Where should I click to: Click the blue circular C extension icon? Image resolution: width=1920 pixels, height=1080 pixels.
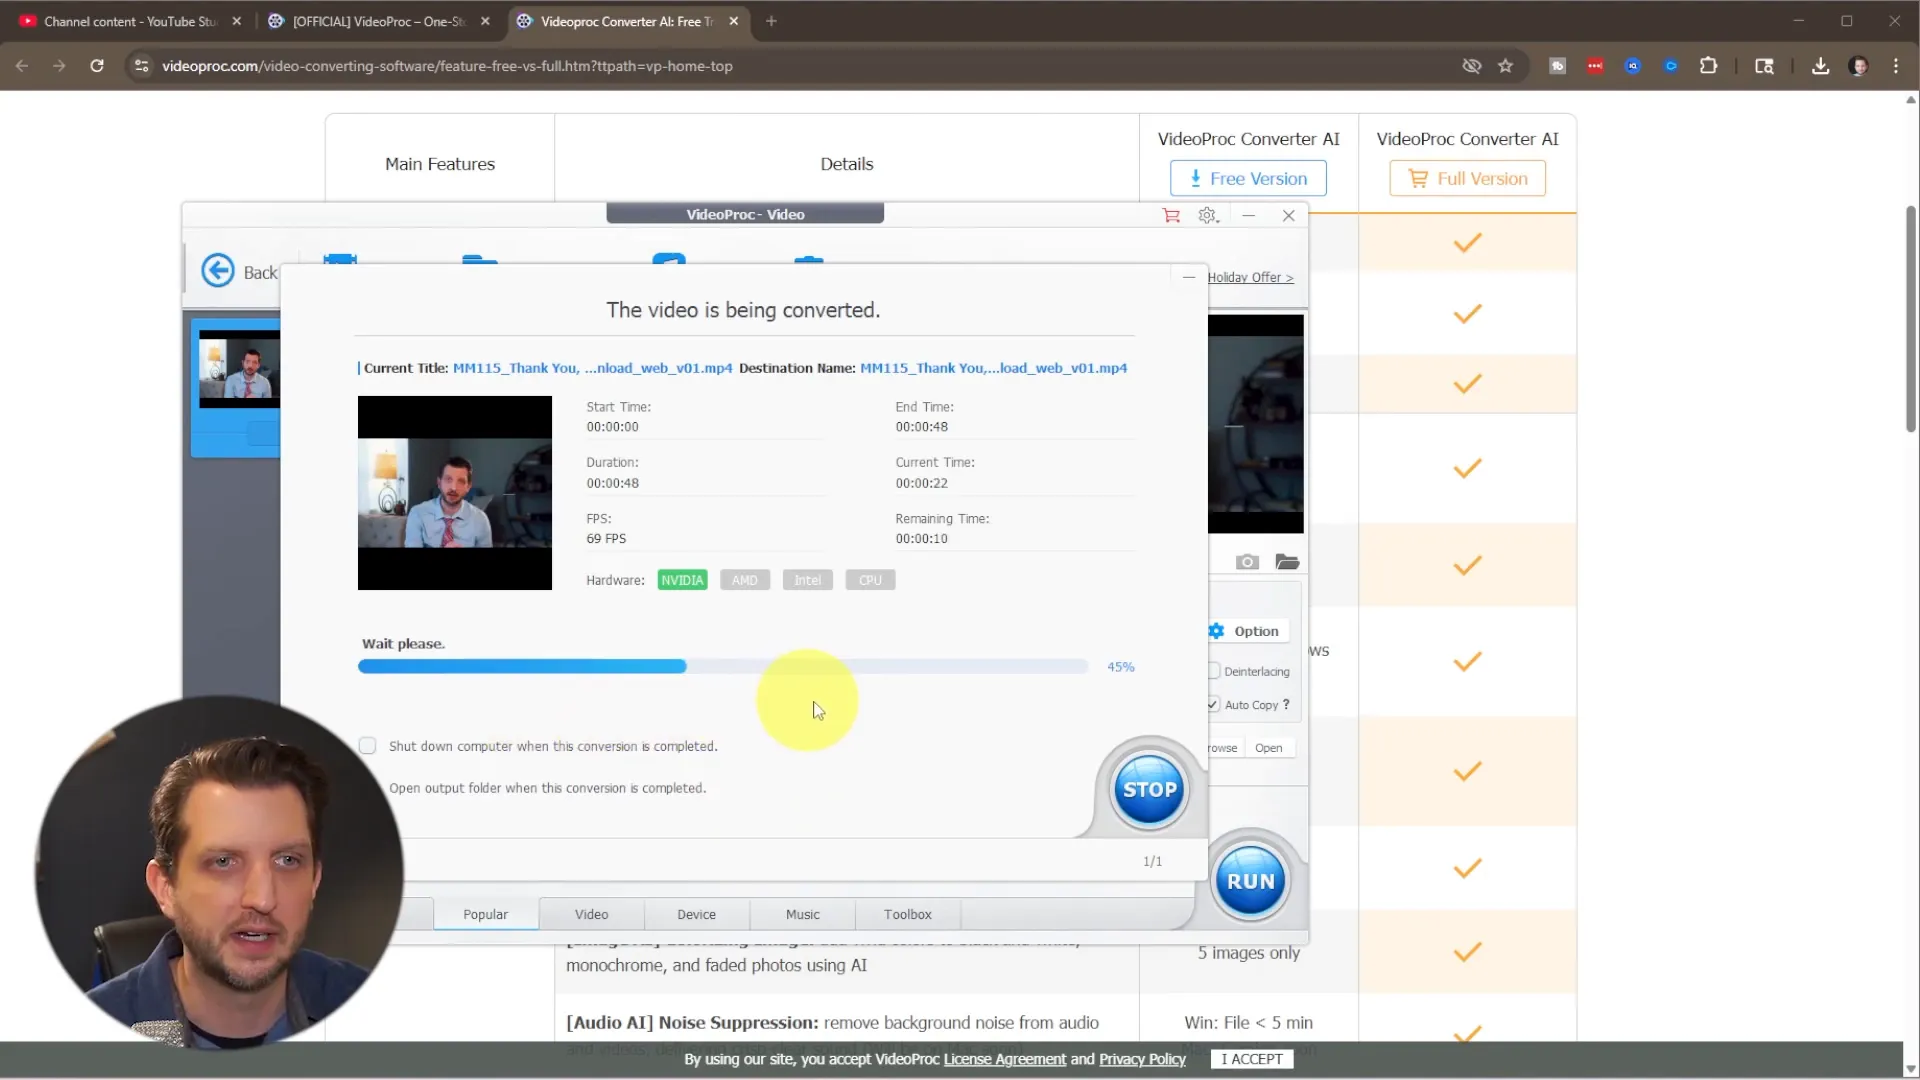tap(1671, 66)
